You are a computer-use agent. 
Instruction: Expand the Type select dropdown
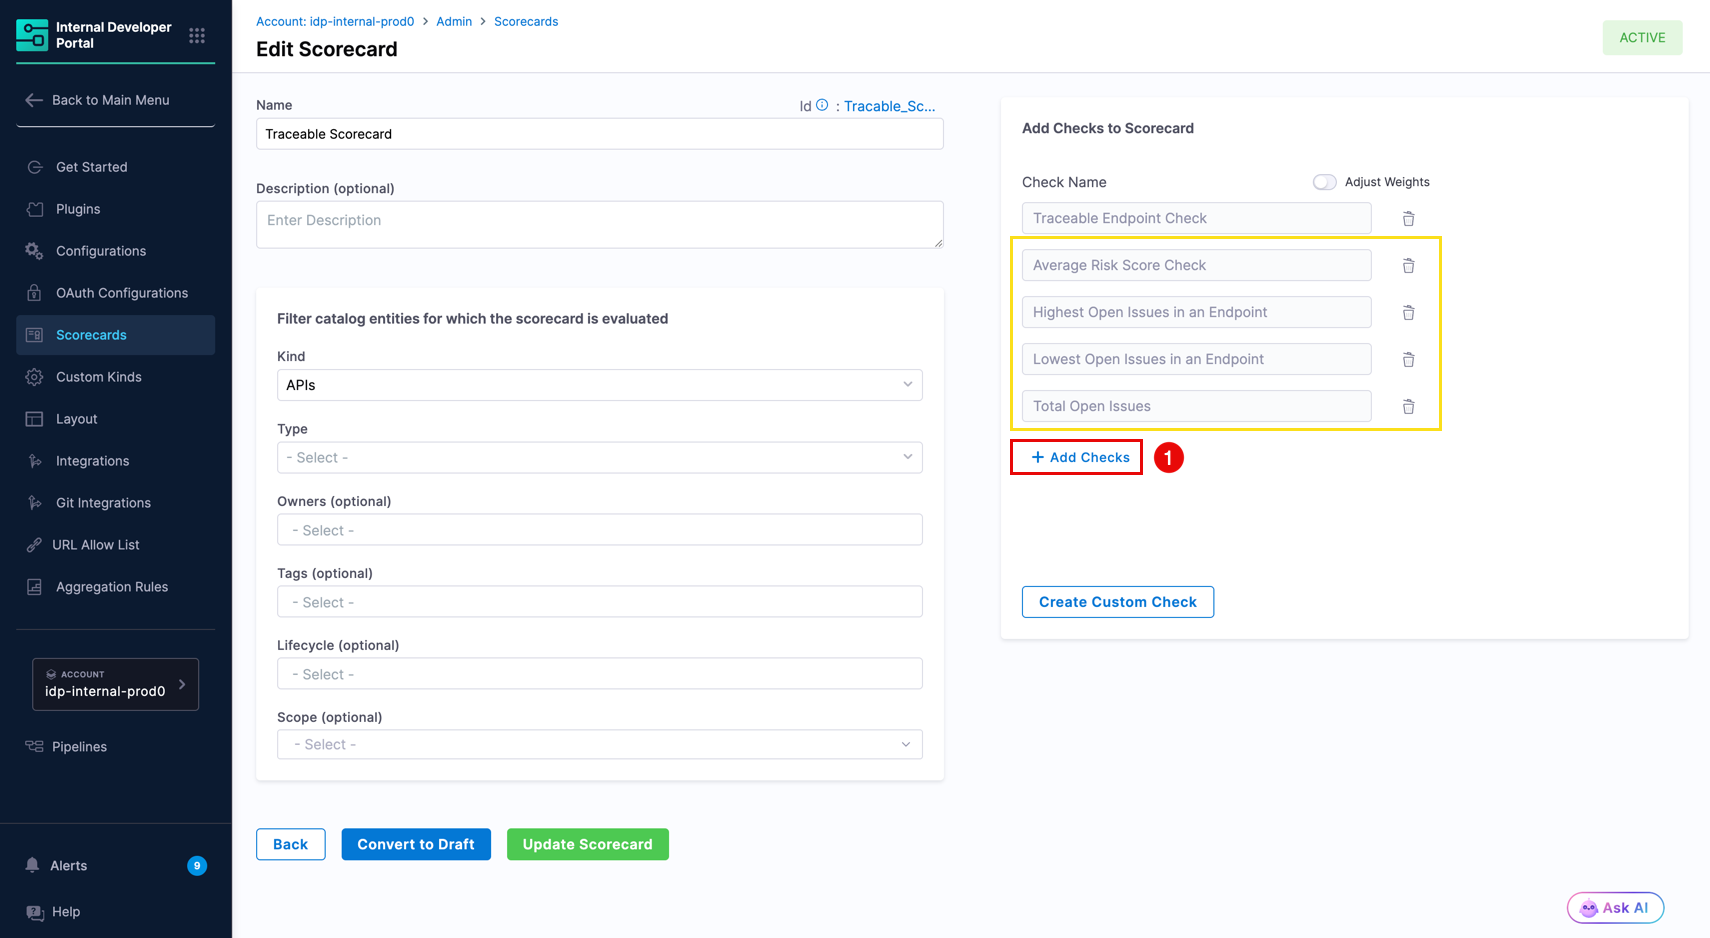tap(600, 458)
